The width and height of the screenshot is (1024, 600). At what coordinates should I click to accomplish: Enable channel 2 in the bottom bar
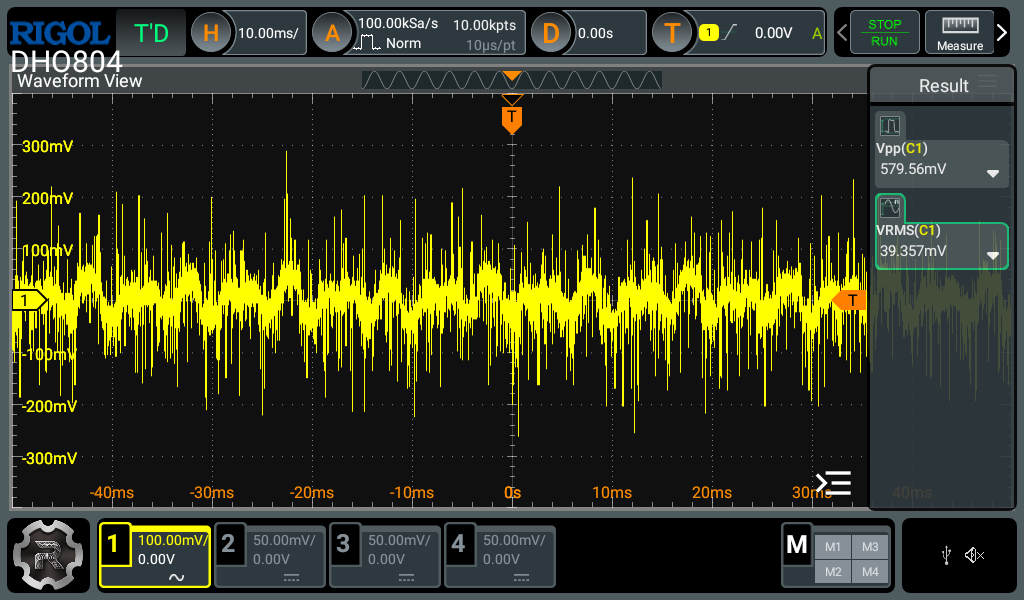point(271,555)
